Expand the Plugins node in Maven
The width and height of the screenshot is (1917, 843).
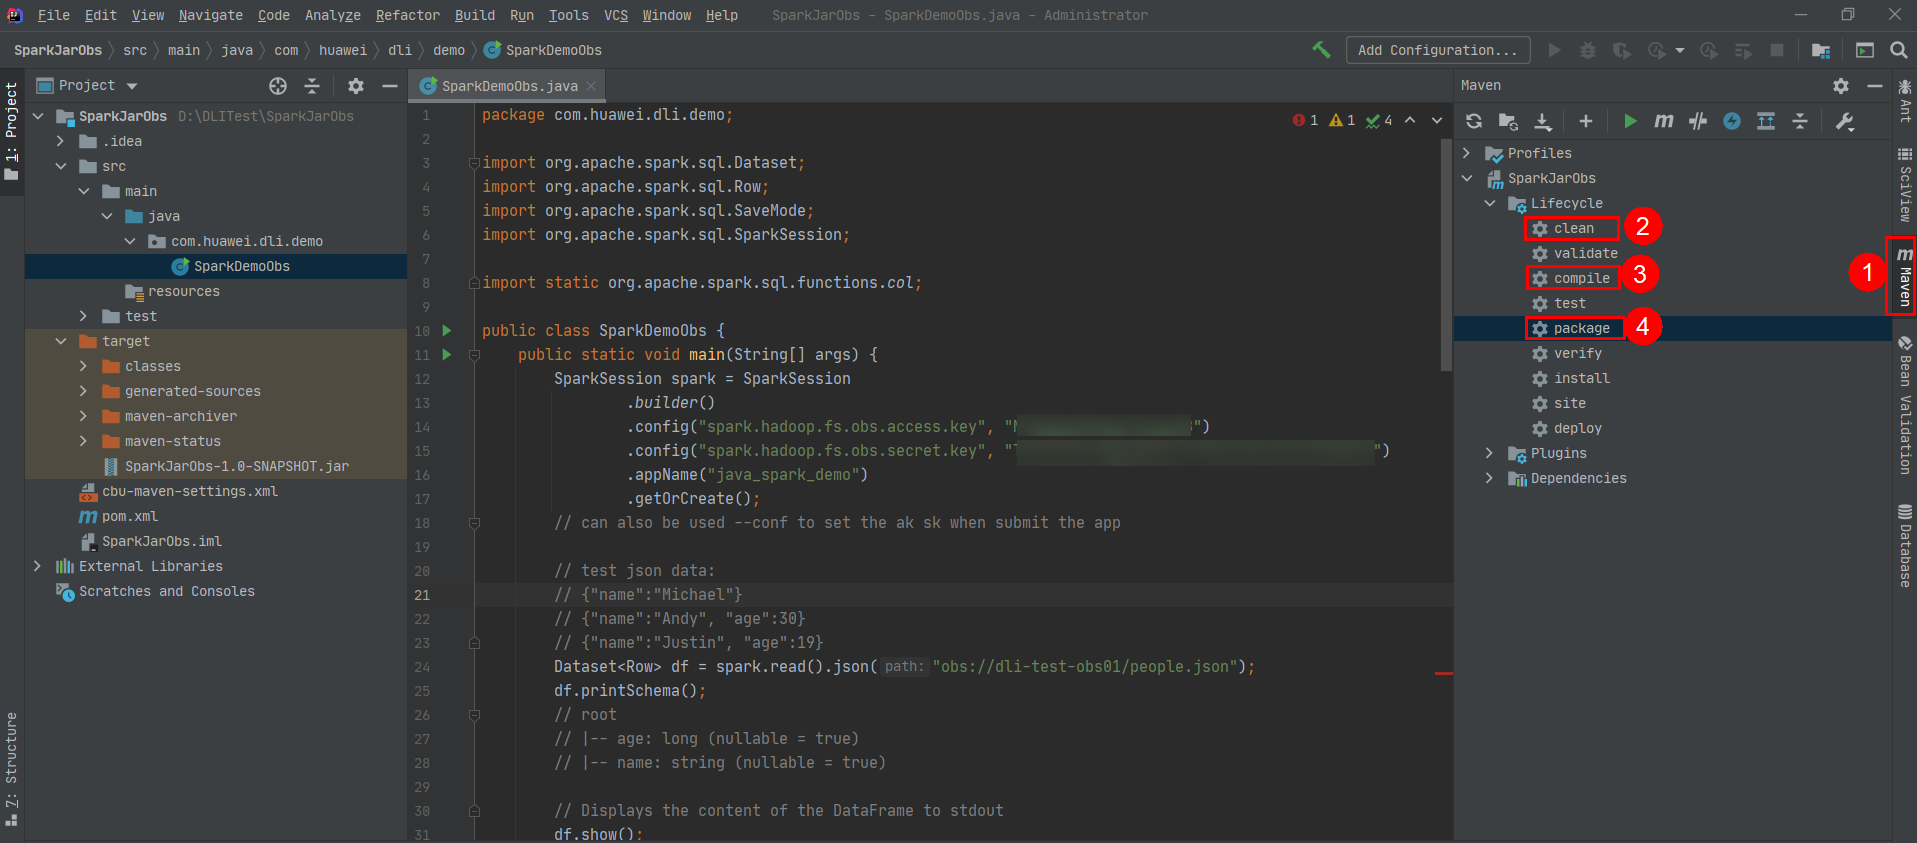point(1489,453)
